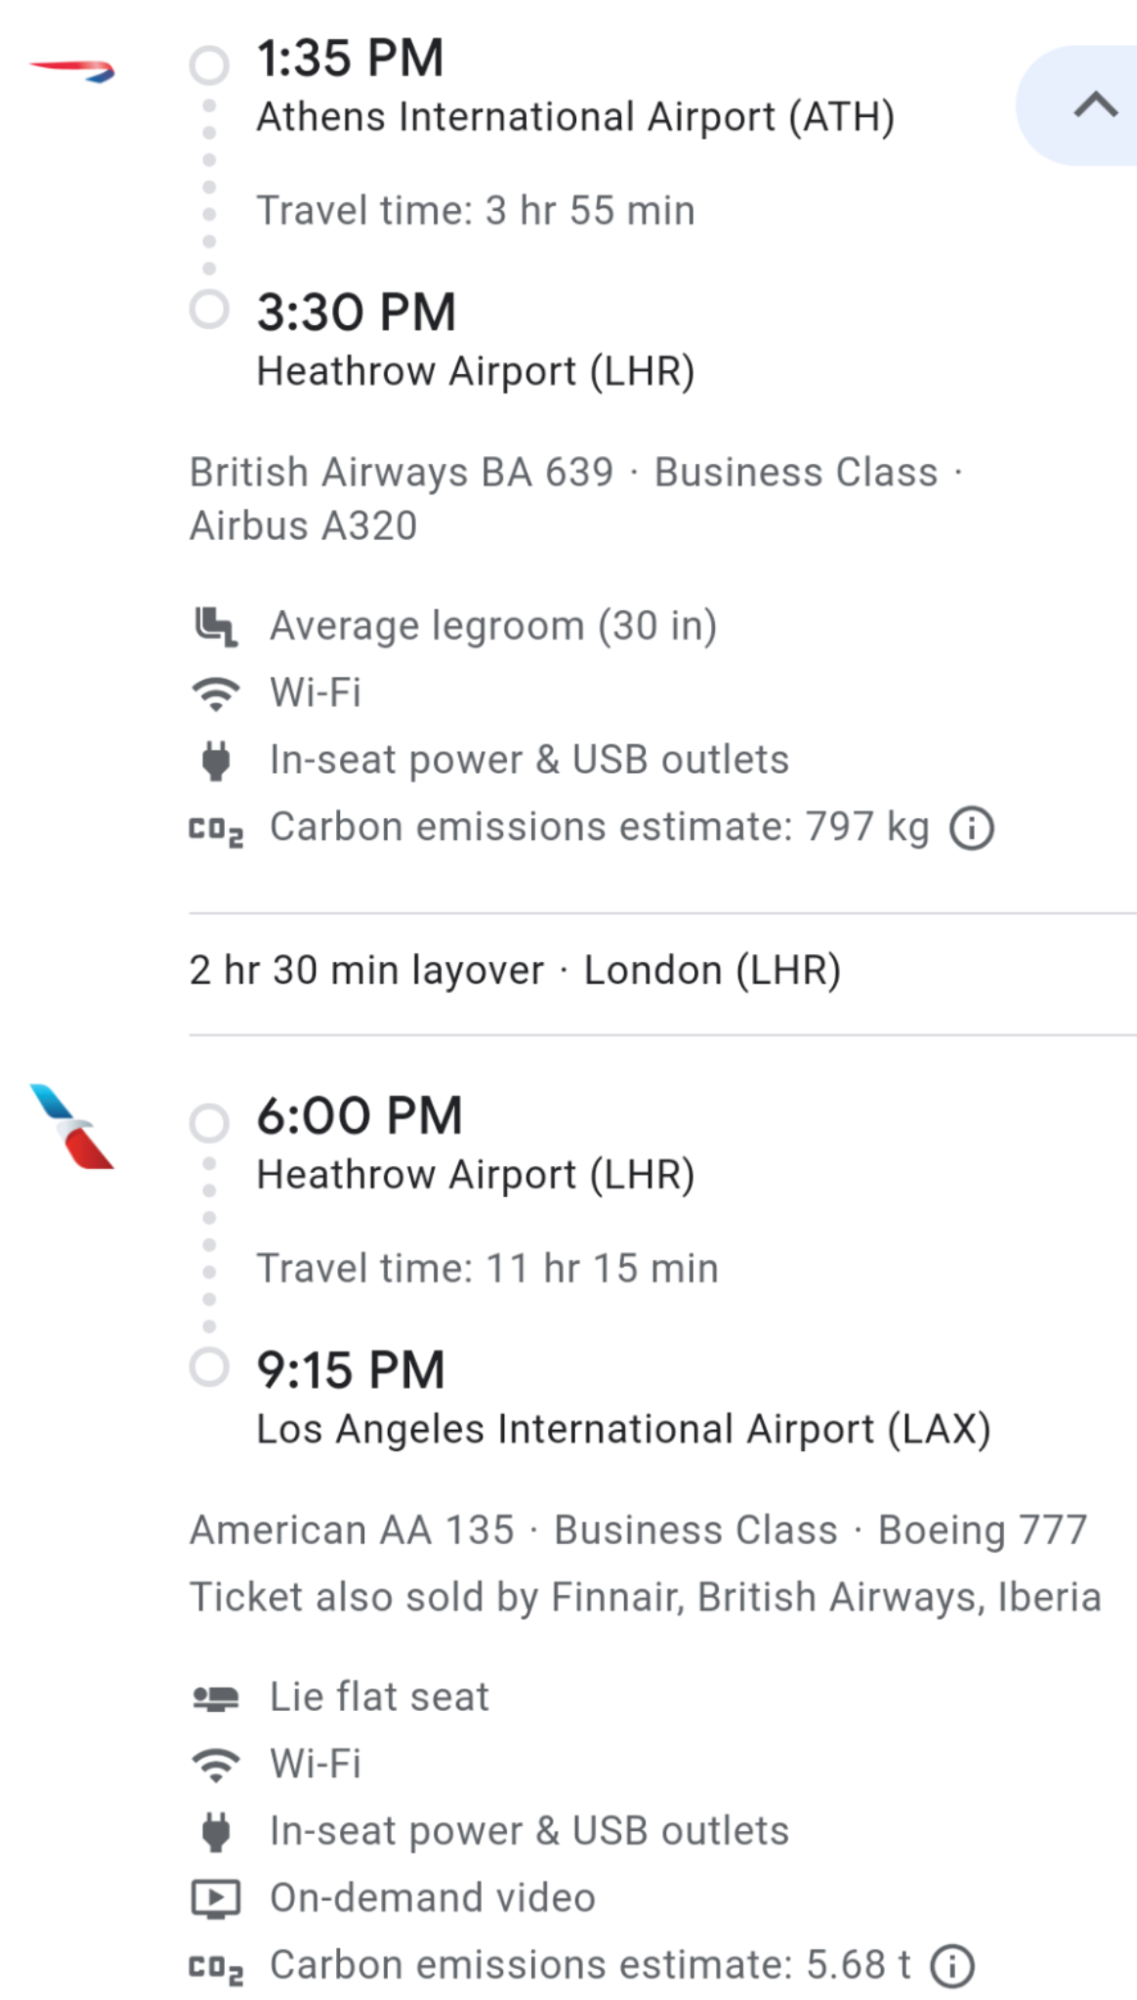1137x2000 pixels.
Task: Select the 3:30 PM Heathrow arrival marker
Action: pos(209,309)
